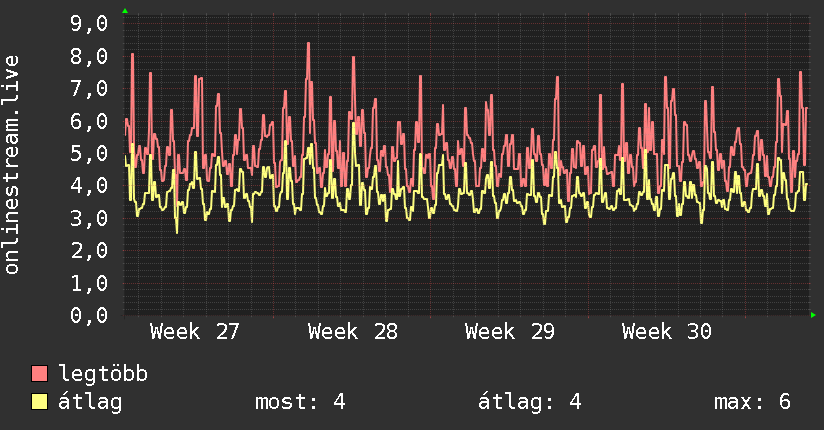Click the max: 6 statistic text
Viewport: 824px width, 430px height.
click(753, 402)
